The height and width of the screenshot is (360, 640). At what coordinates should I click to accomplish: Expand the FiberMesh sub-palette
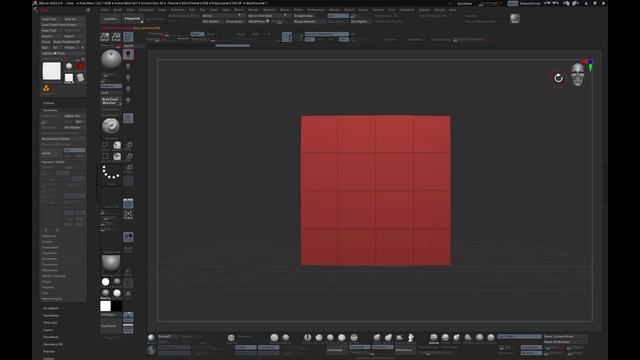[51, 337]
